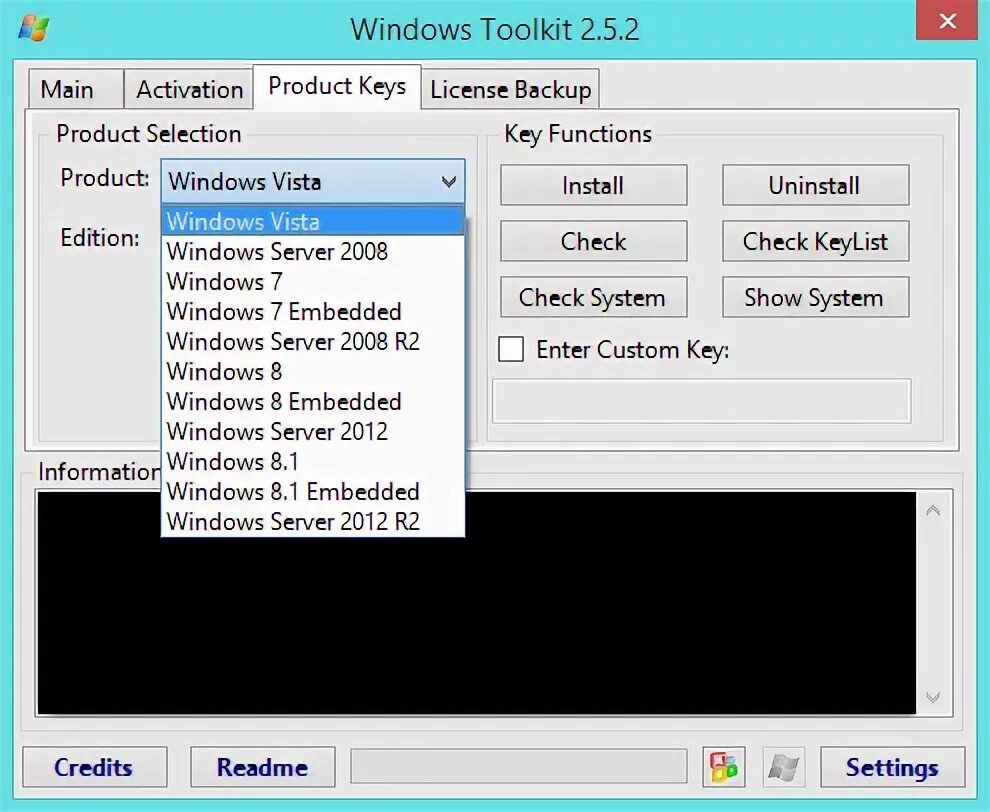990x812 pixels.
Task: Select the Product Keys tab
Action: [337, 87]
